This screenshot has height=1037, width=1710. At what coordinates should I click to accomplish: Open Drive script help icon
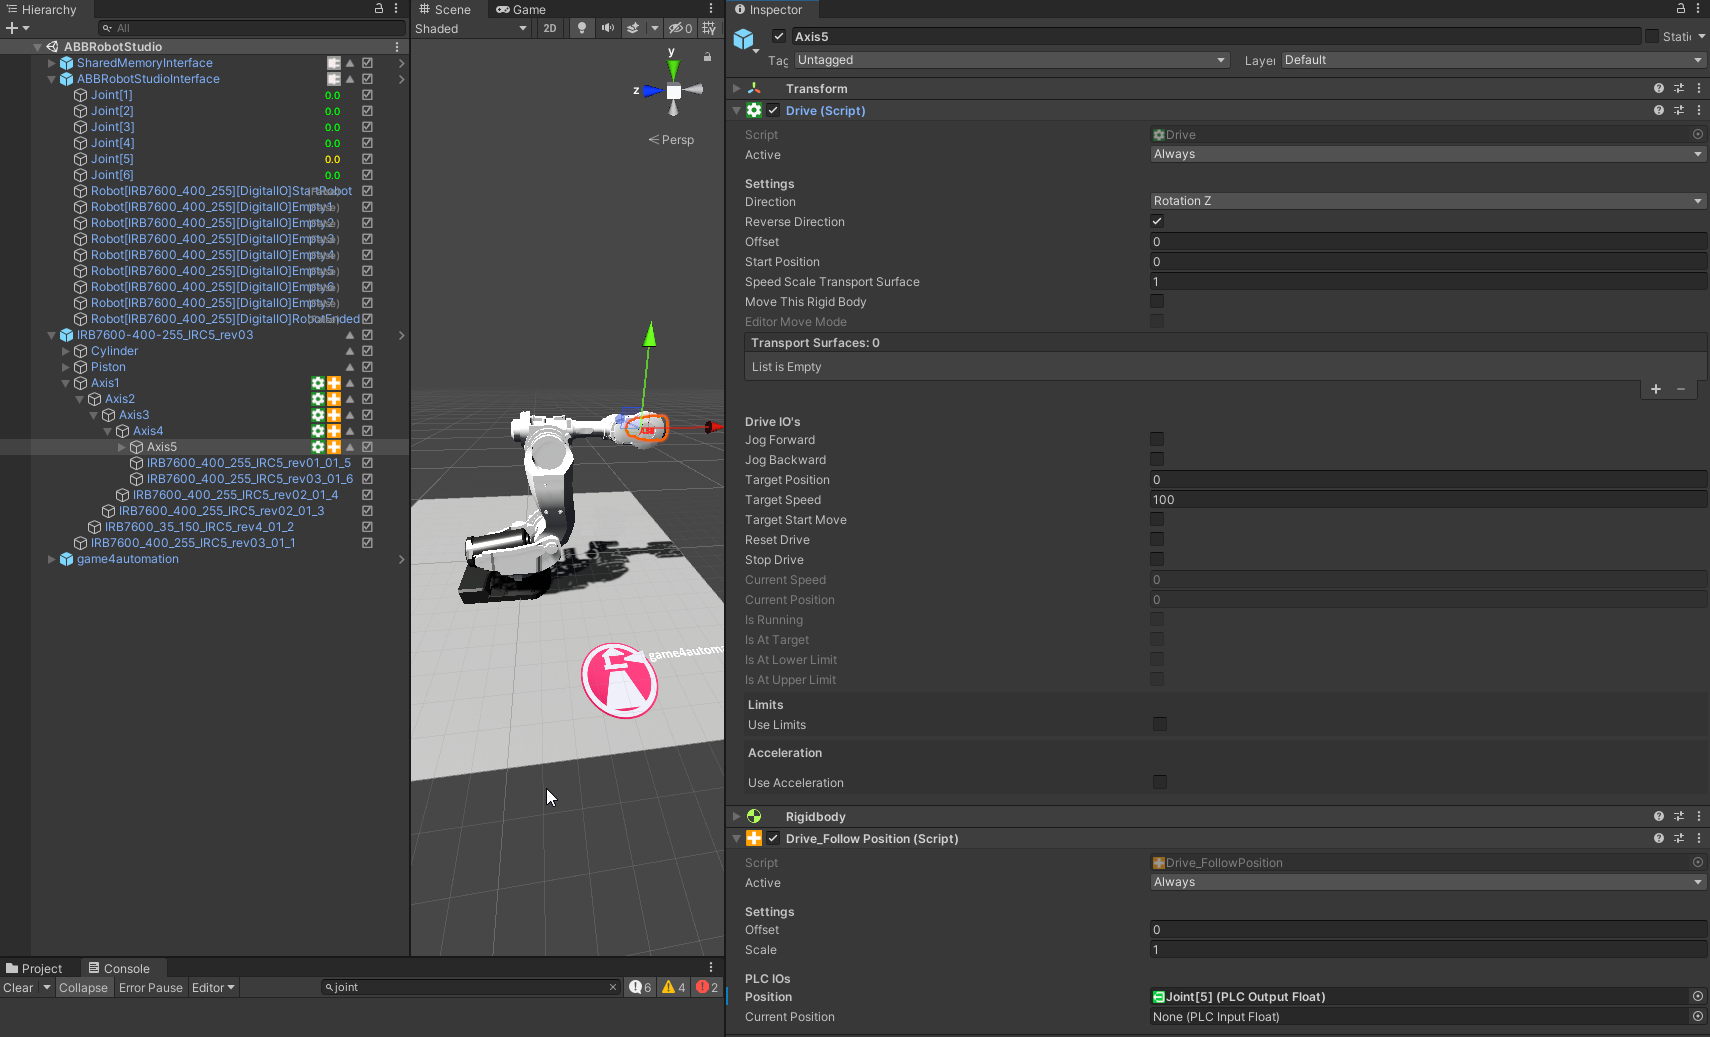click(1658, 111)
